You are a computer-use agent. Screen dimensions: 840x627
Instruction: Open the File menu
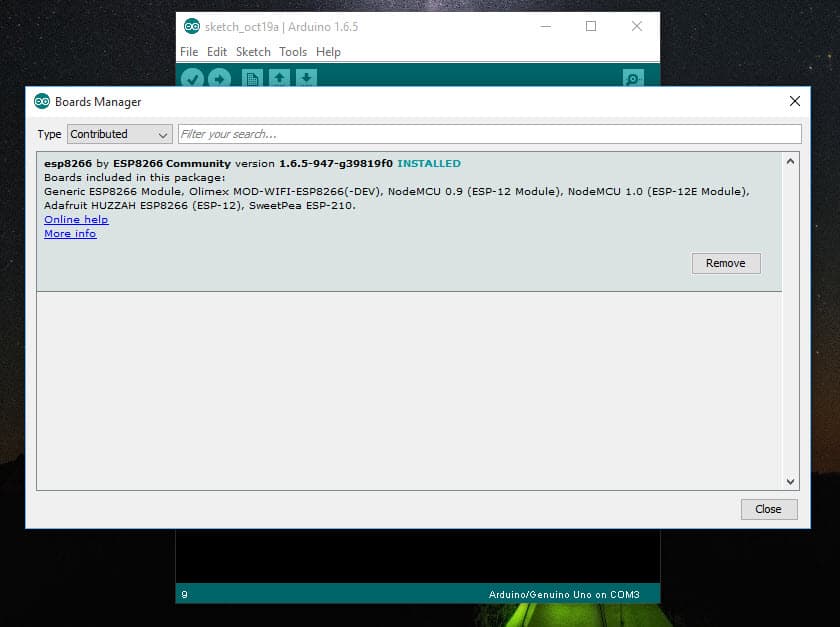(x=189, y=52)
